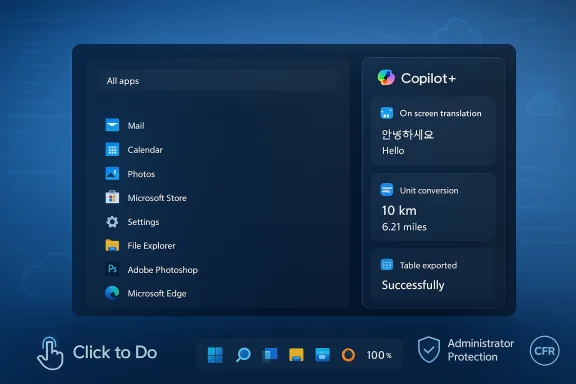The height and width of the screenshot is (384, 576).
Task: Click the Unit conversion icon
Action: (386, 190)
